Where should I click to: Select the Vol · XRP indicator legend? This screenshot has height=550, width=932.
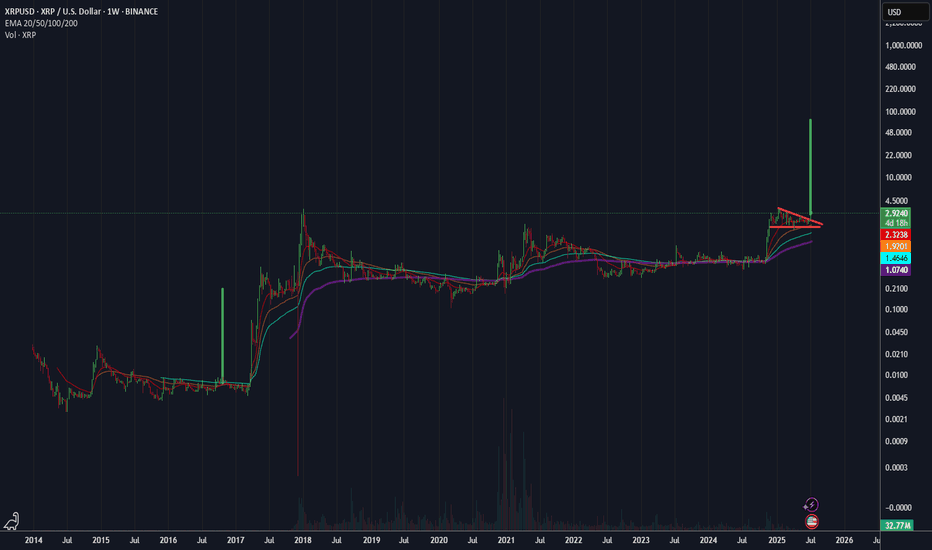(x=20, y=35)
